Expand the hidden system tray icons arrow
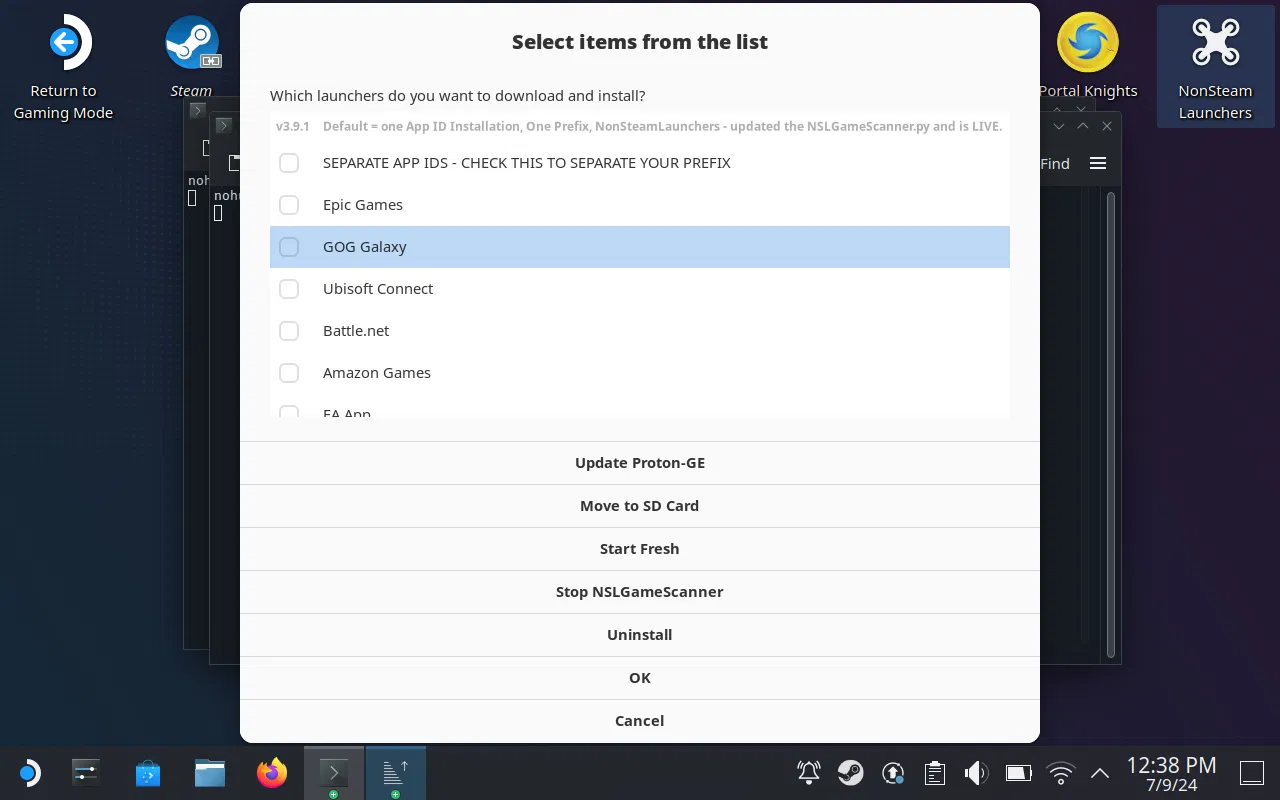The height and width of the screenshot is (800, 1280). (1099, 772)
